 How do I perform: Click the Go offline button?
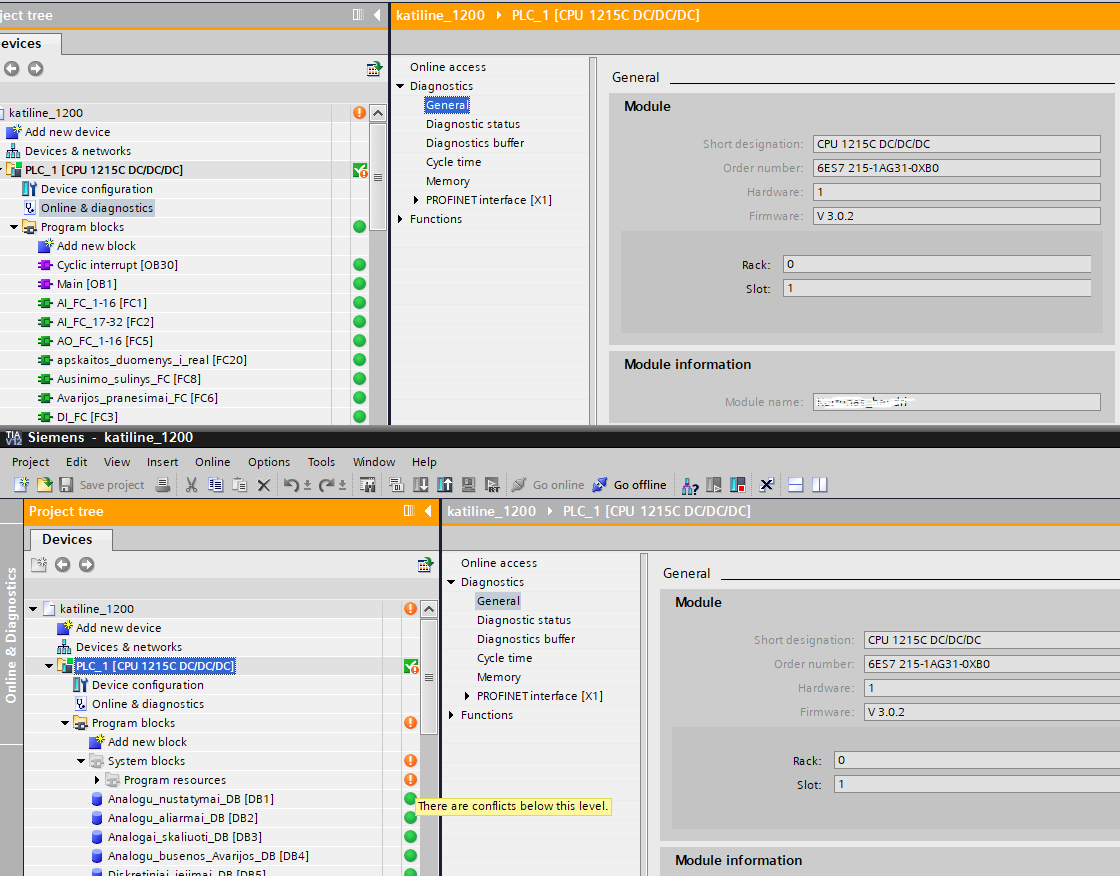[629, 485]
